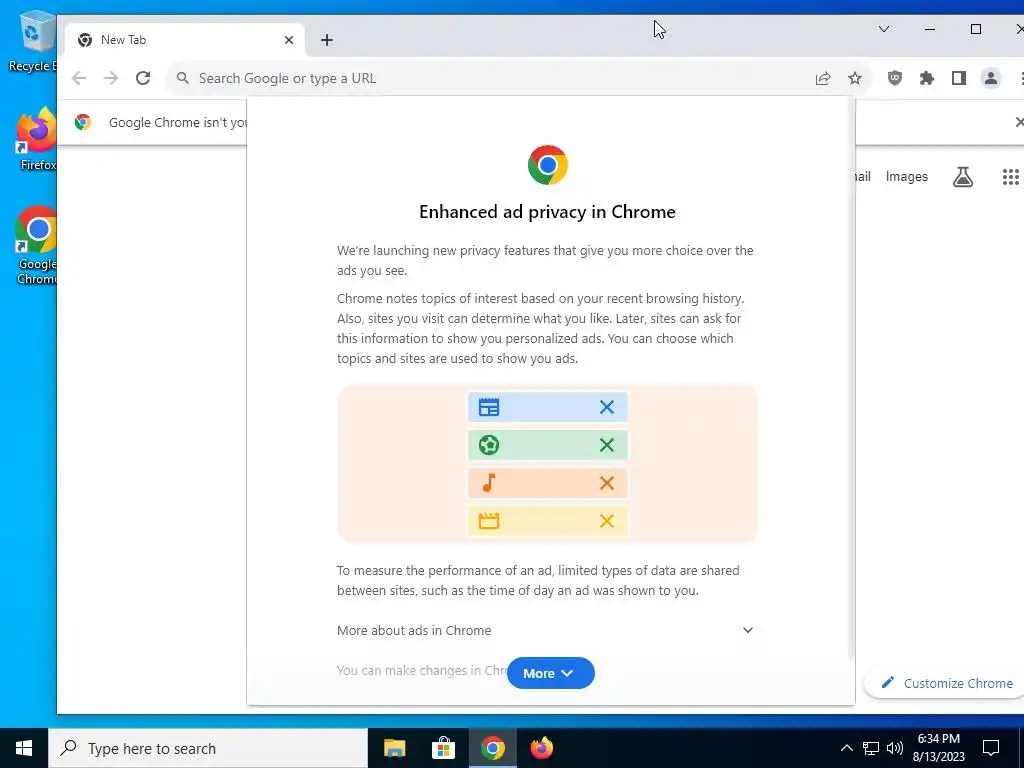
Task: Click the green soccer topic X in illustration
Action: 607,445
